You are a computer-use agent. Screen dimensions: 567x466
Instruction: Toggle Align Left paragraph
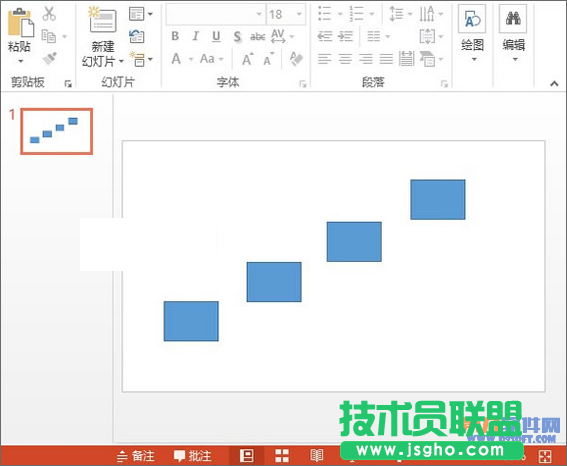[x=324, y=59]
